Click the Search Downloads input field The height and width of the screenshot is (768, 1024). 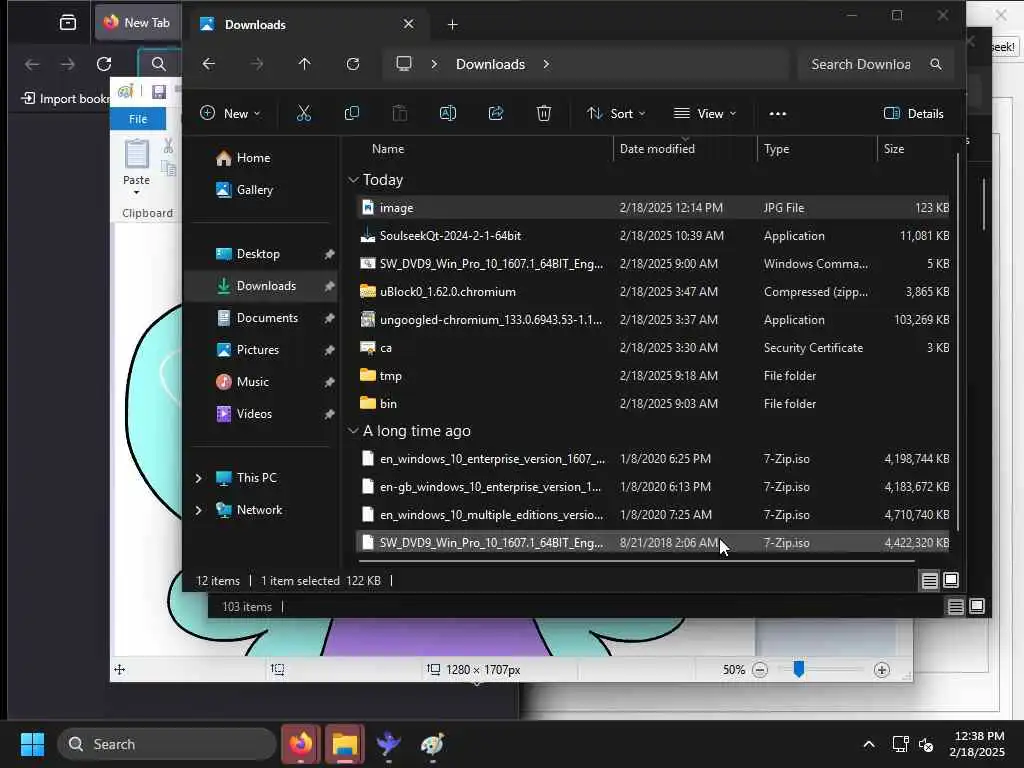tap(861, 64)
